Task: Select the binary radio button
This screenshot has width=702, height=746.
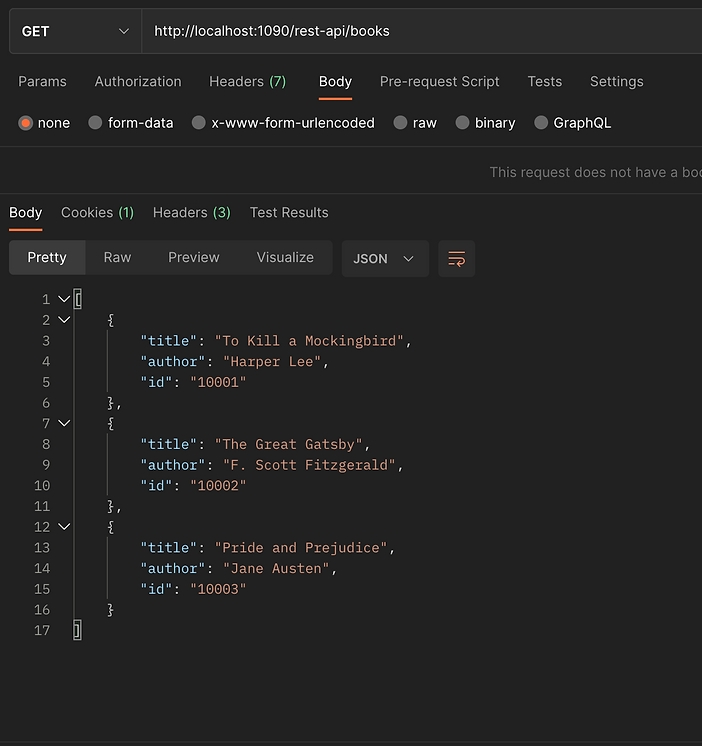Action: click(463, 123)
